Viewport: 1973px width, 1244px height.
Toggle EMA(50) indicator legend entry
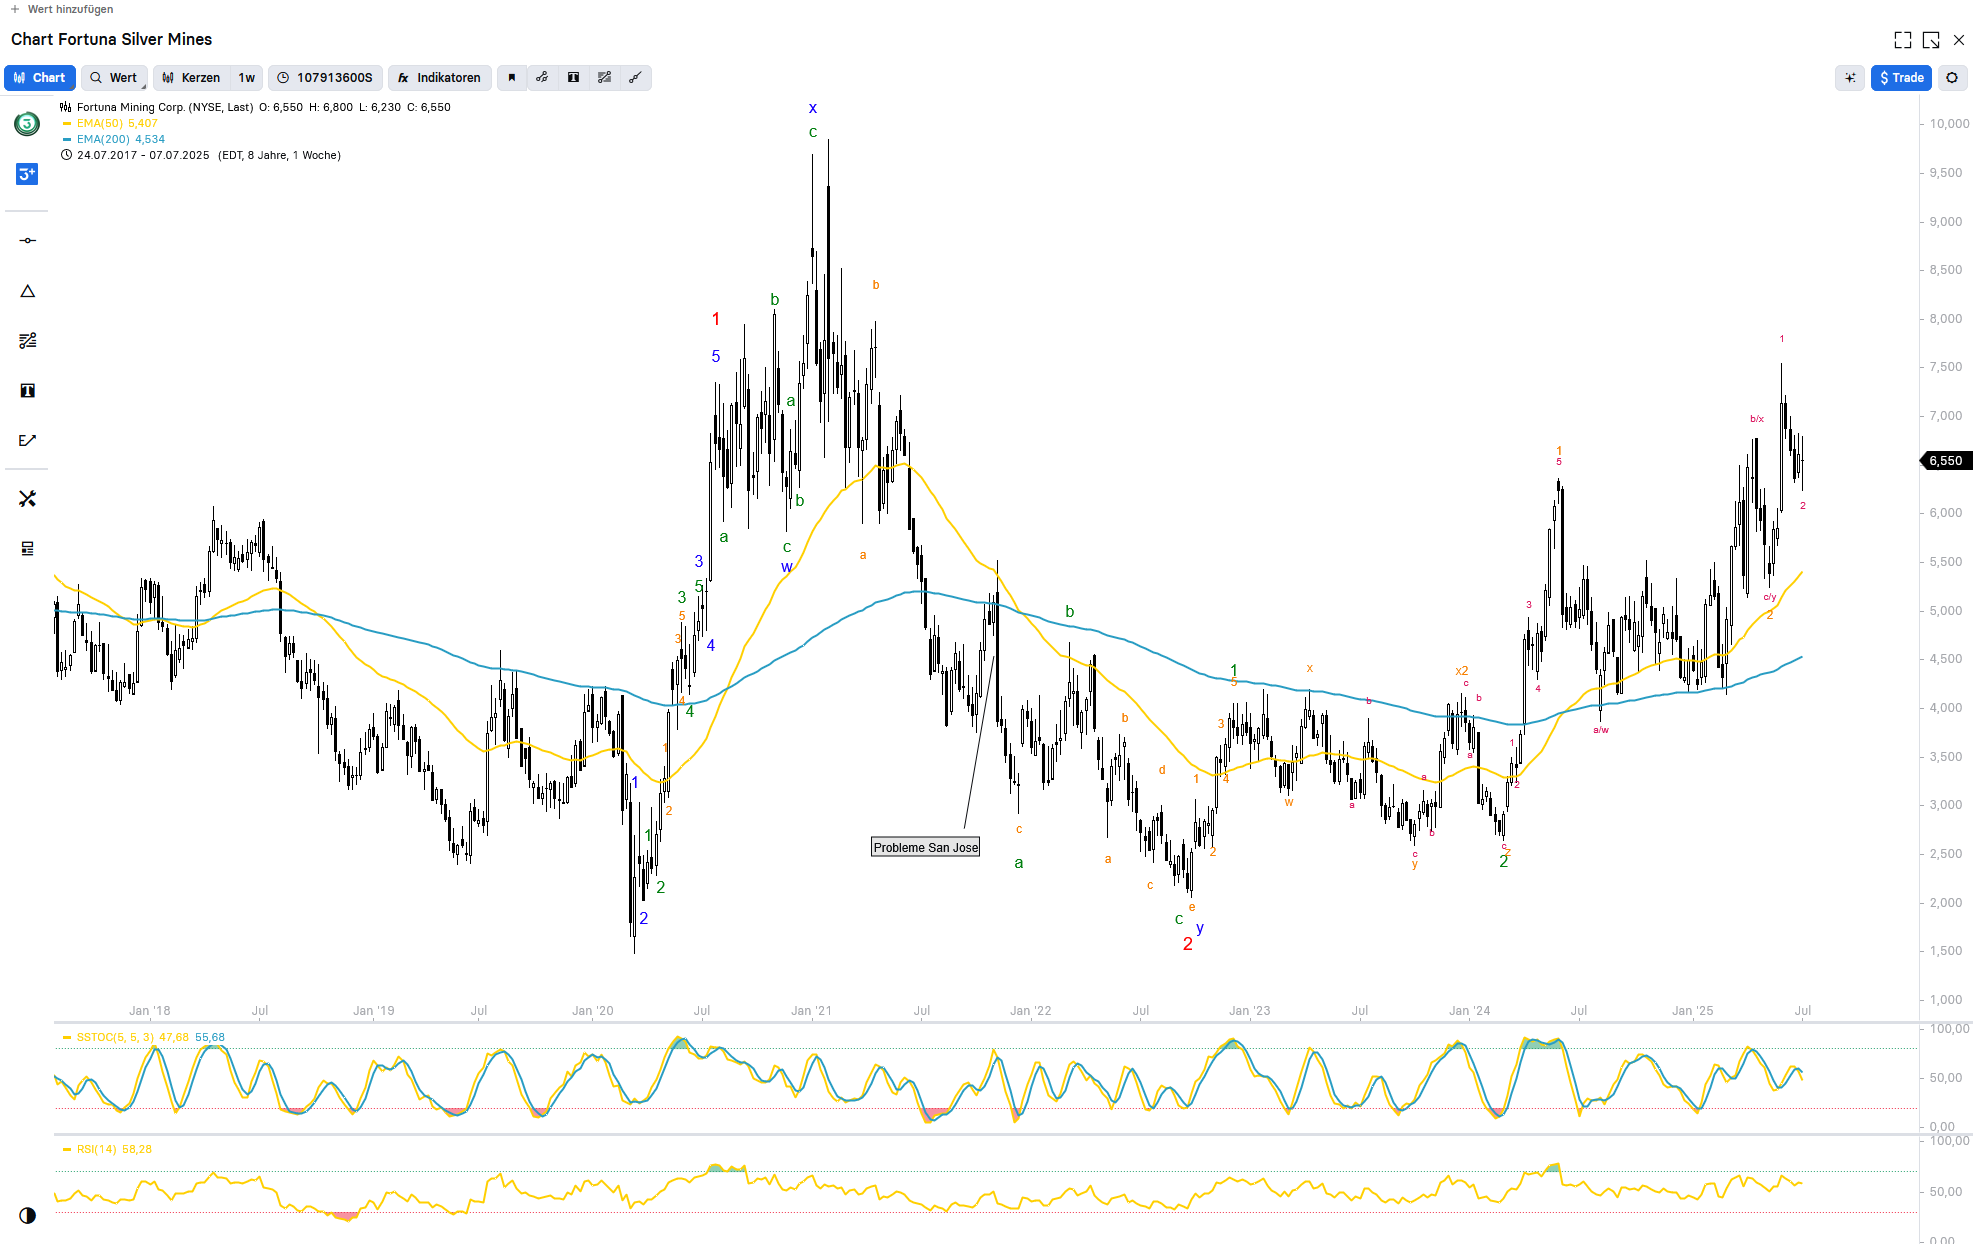(116, 123)
